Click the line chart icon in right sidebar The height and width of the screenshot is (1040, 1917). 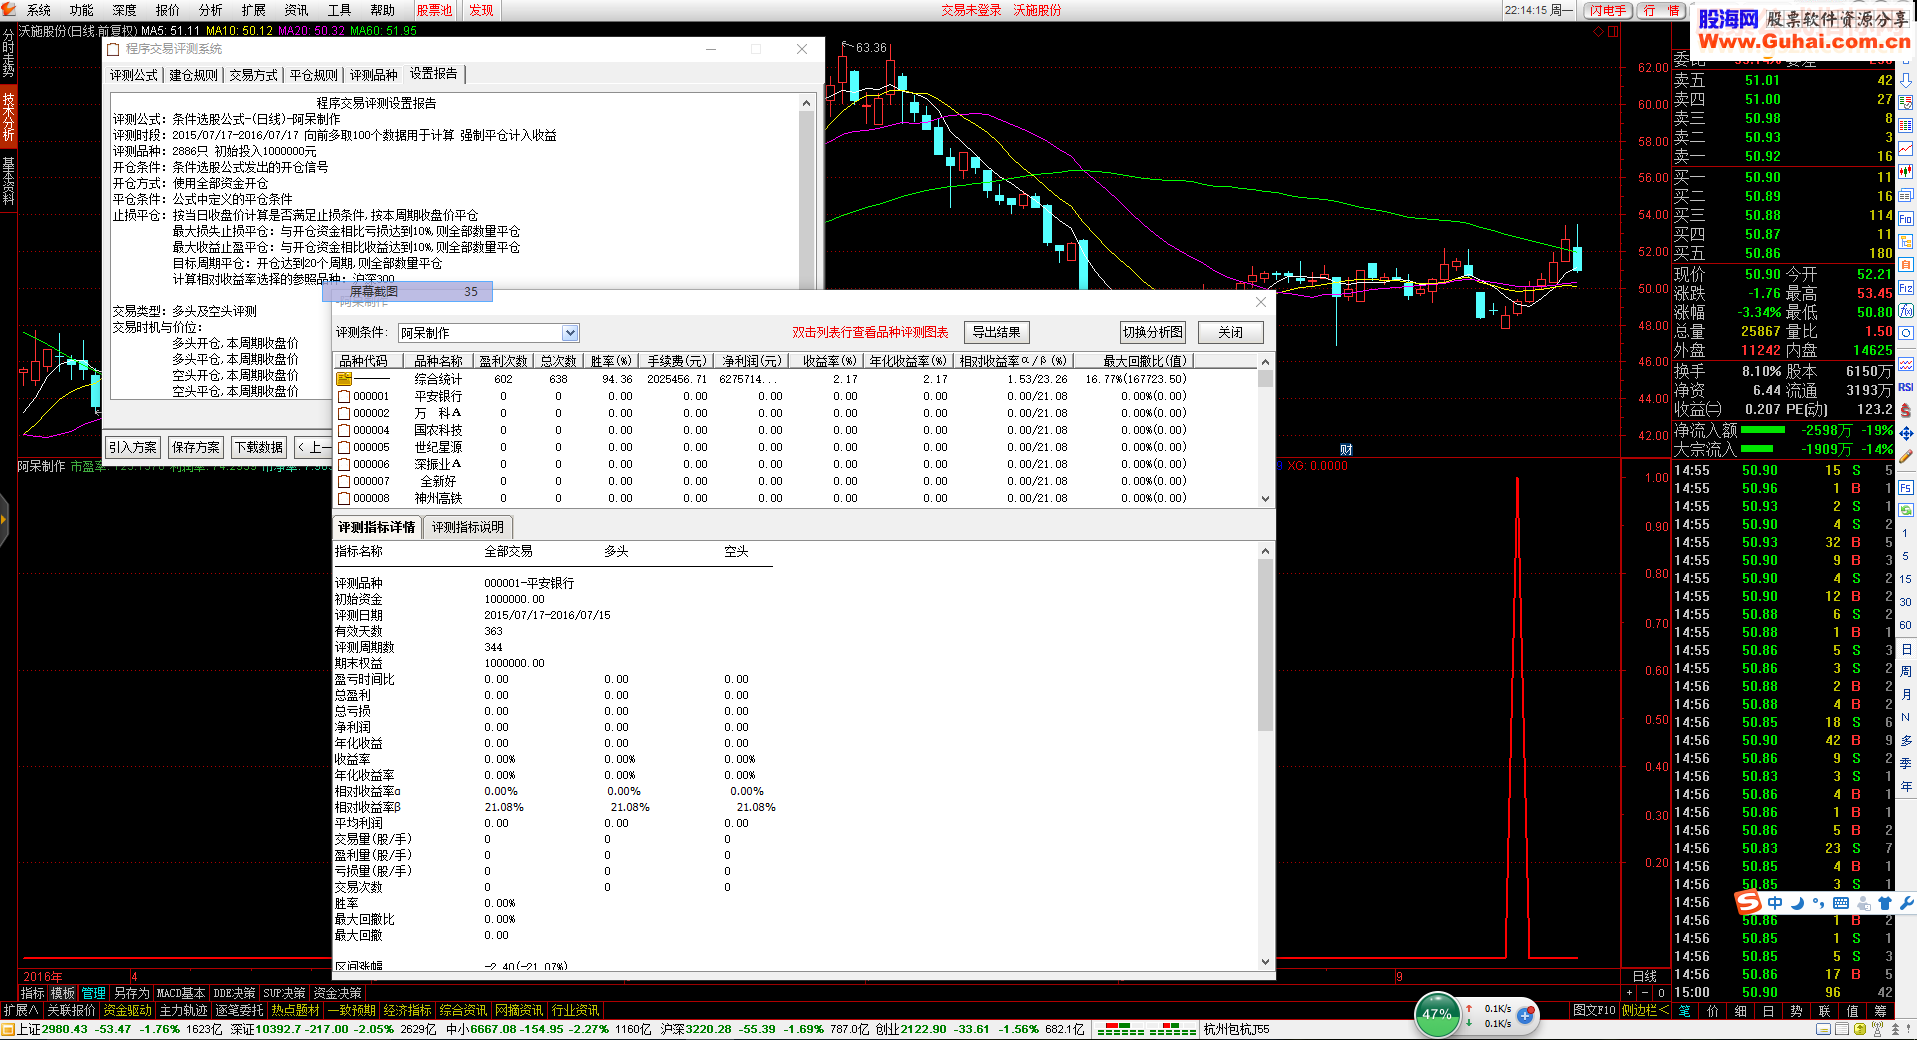[1905, 149]
